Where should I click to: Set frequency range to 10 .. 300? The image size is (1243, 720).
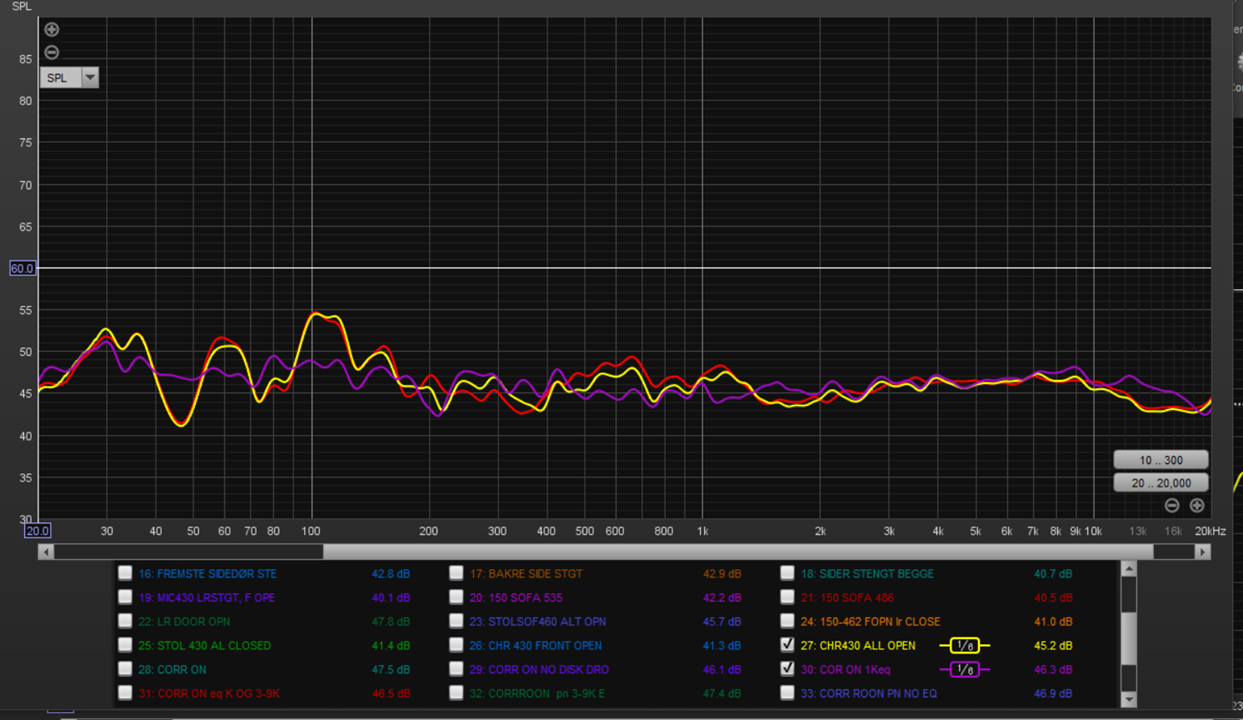pos(1160,460)
